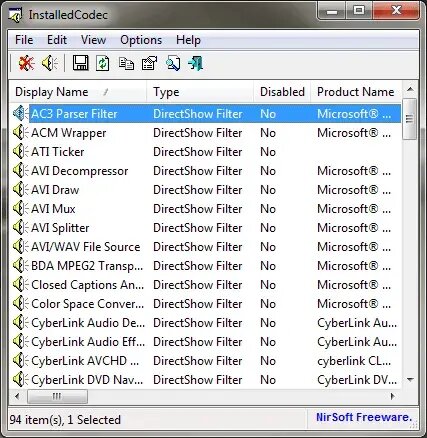Sort by the Product Name column header
The height and width of the screenshot is (438, 427).
(356, 92)
